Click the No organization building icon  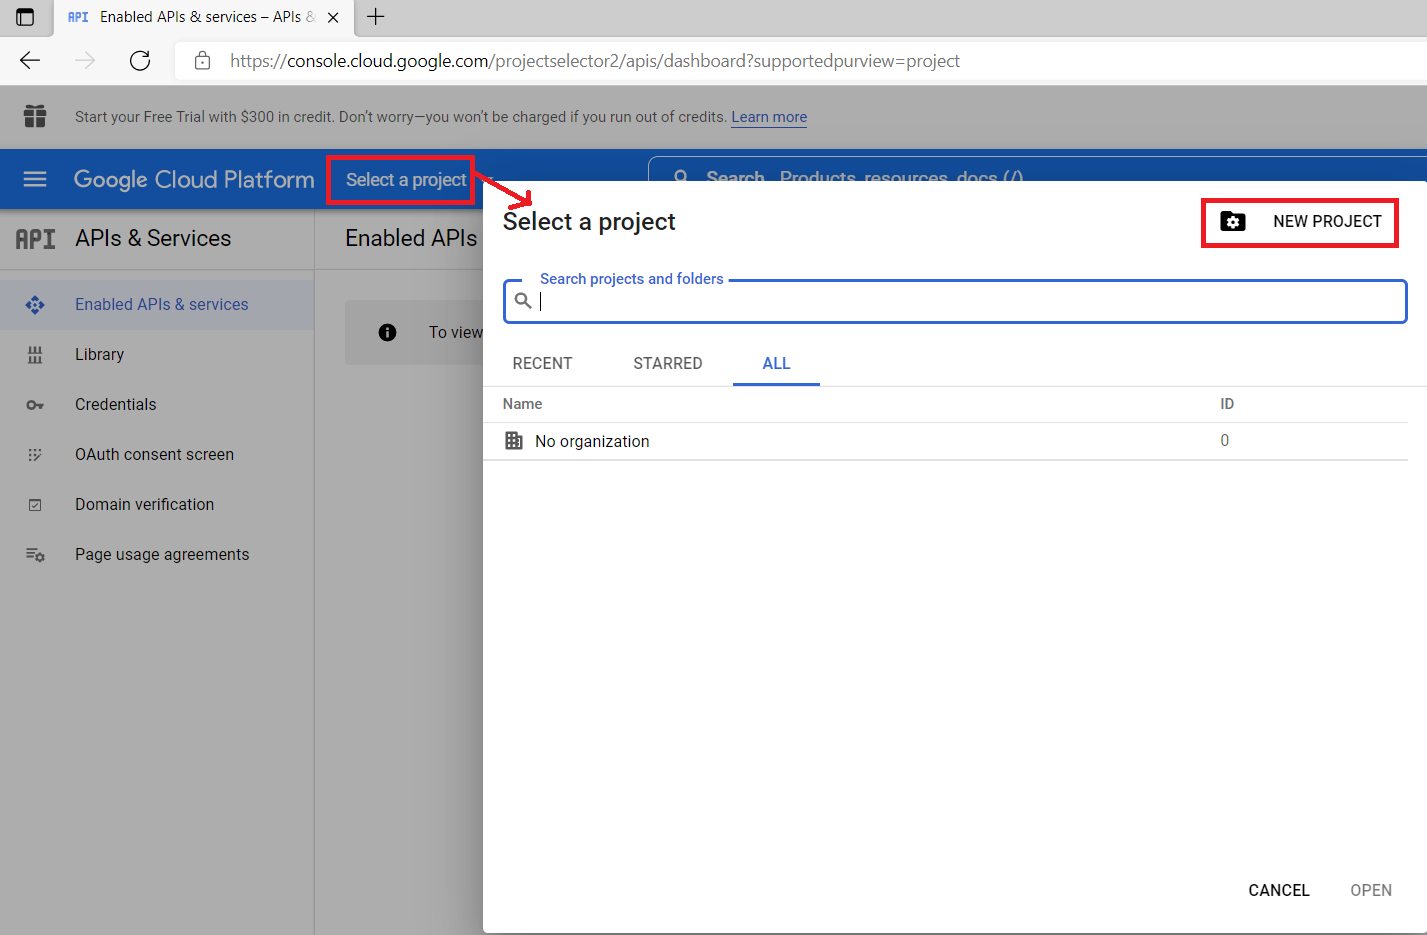[514, 441]
